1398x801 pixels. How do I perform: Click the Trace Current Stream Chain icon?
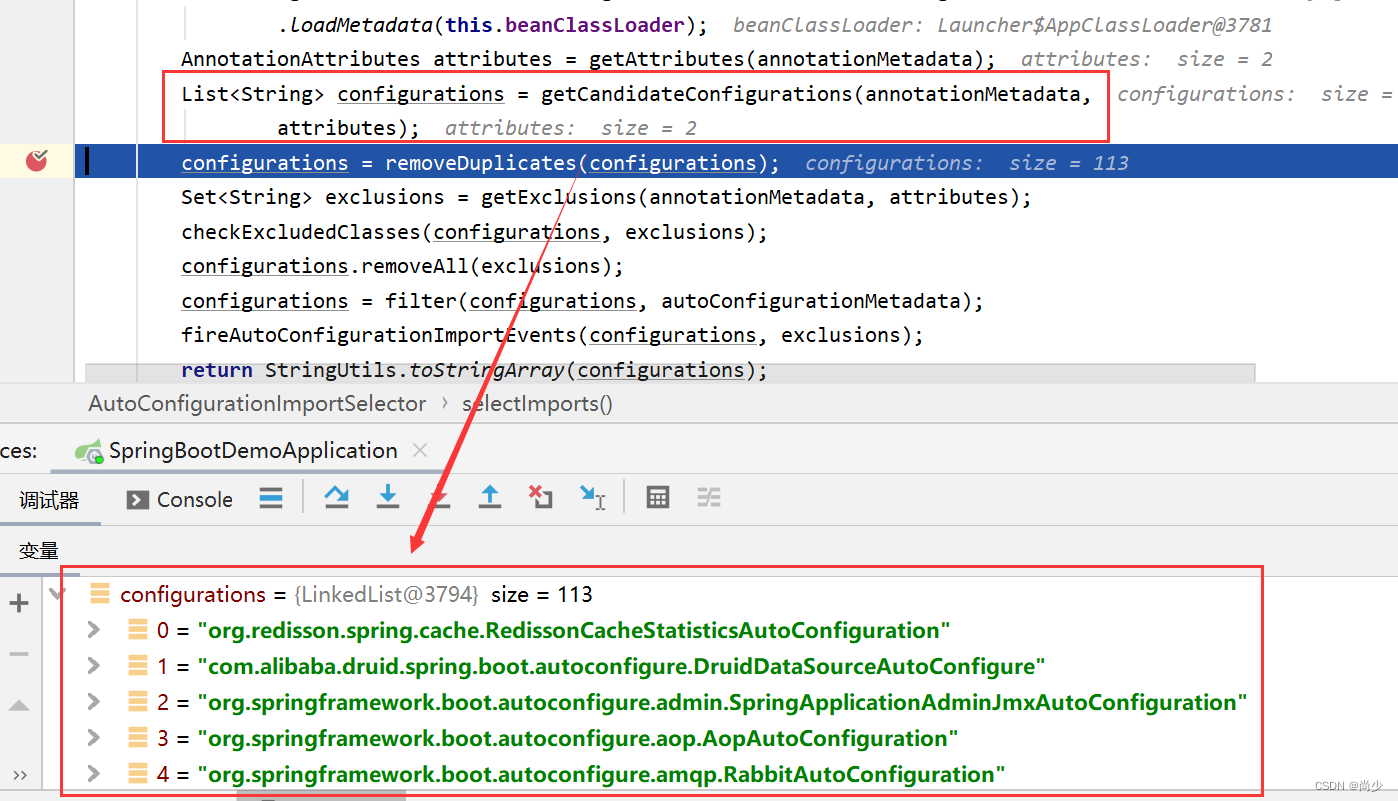pyautogui.click(x=709, y=497)
